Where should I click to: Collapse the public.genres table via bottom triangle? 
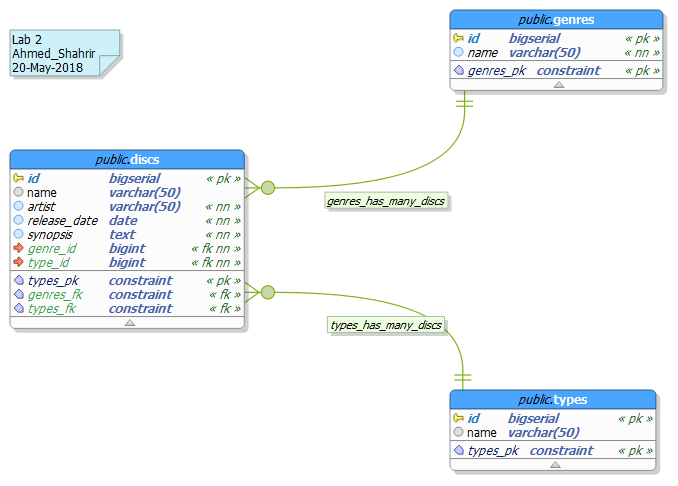point(558,85)
